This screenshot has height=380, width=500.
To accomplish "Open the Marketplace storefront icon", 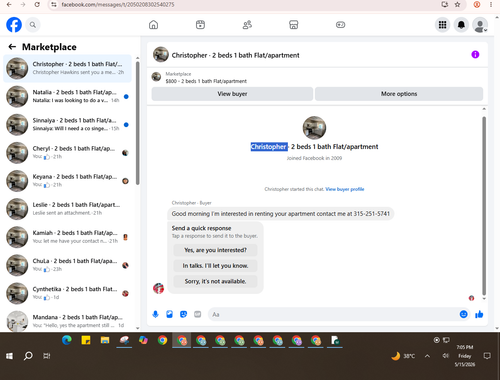I will pos(294,25).
